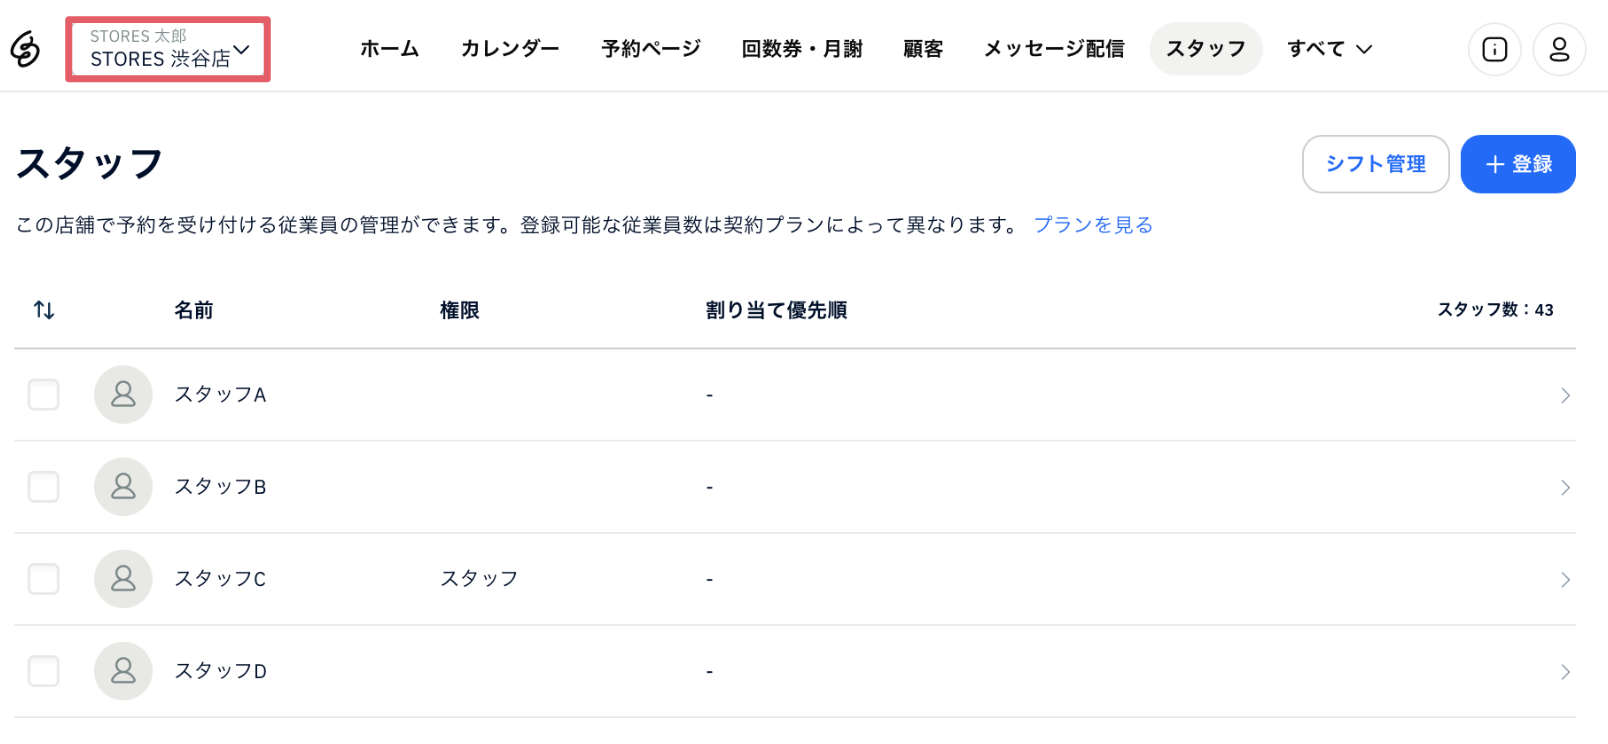Open the スタッフA name row

click(x=220, y=395)
